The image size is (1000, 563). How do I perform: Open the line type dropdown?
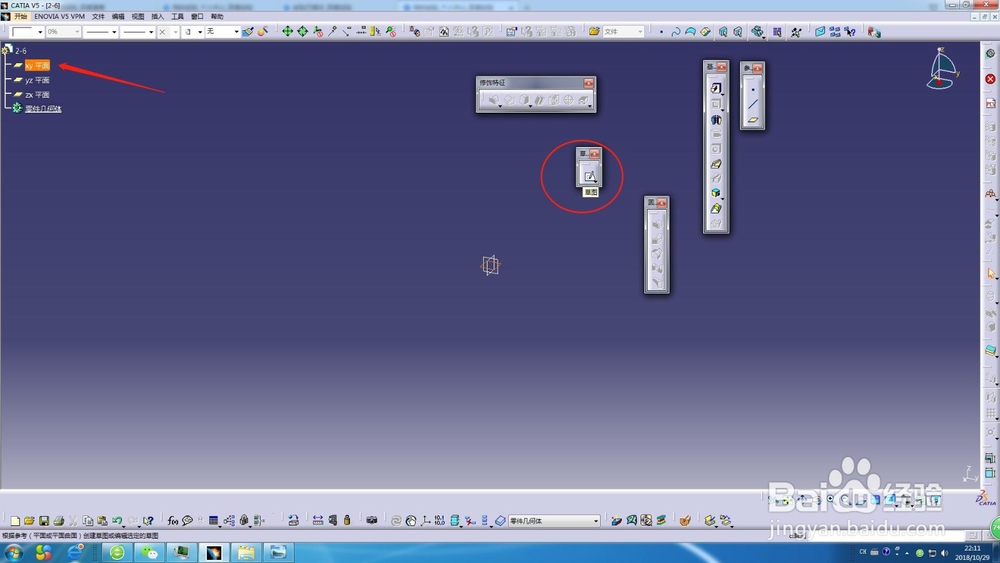(x=138, y=32)
